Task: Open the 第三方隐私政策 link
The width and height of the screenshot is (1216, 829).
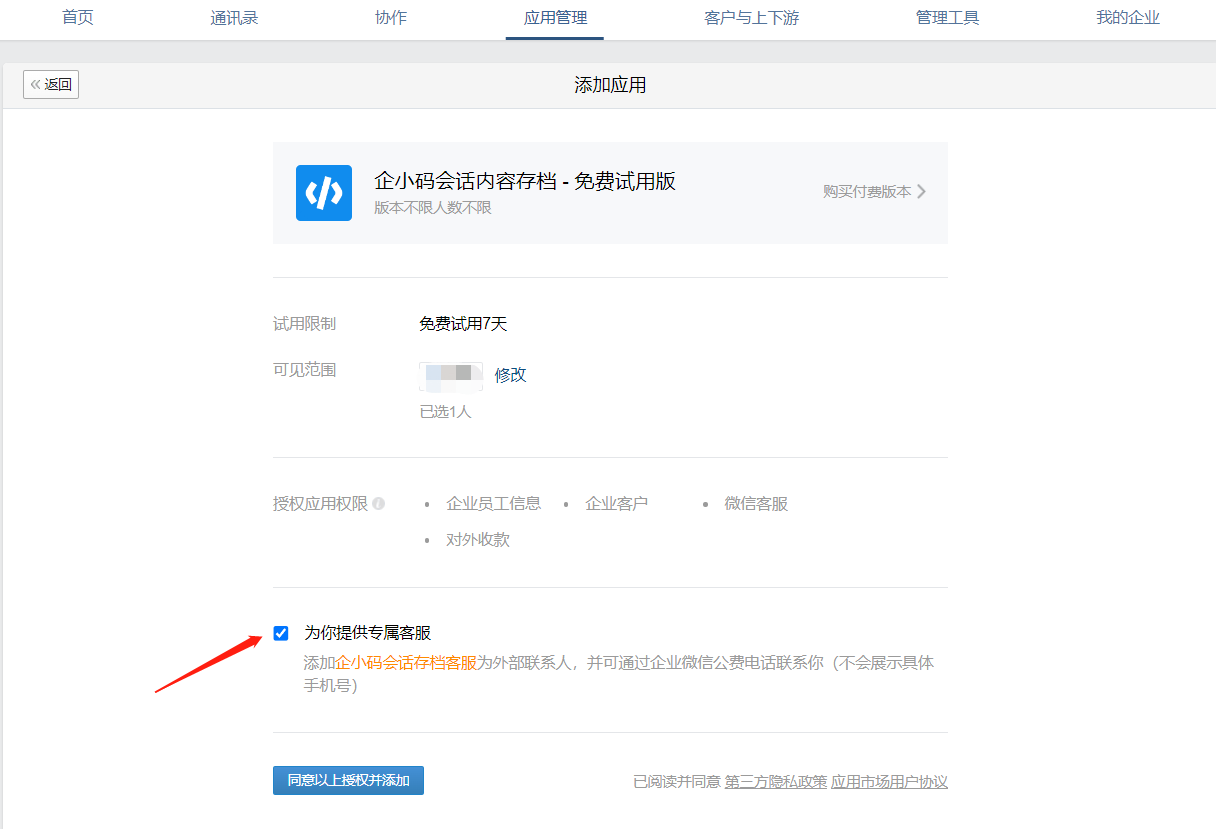Action: point(776,782)
